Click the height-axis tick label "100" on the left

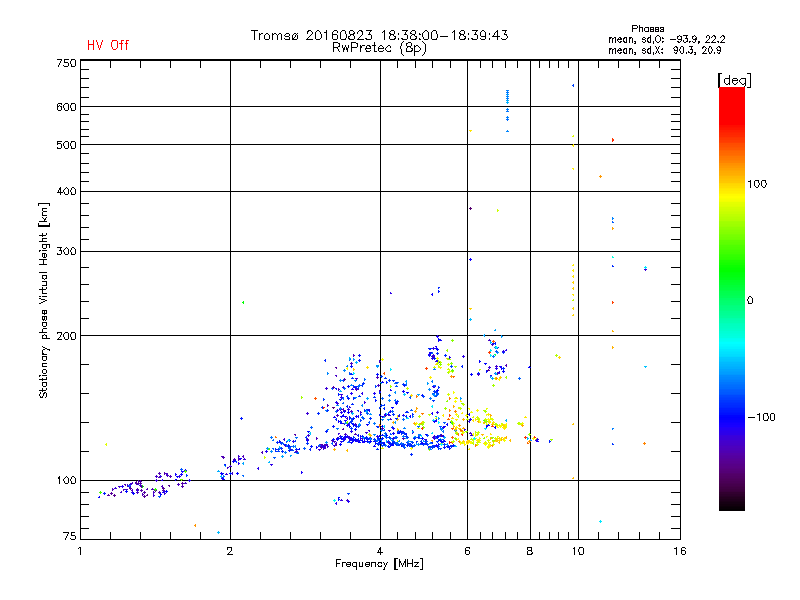point(66,480)
